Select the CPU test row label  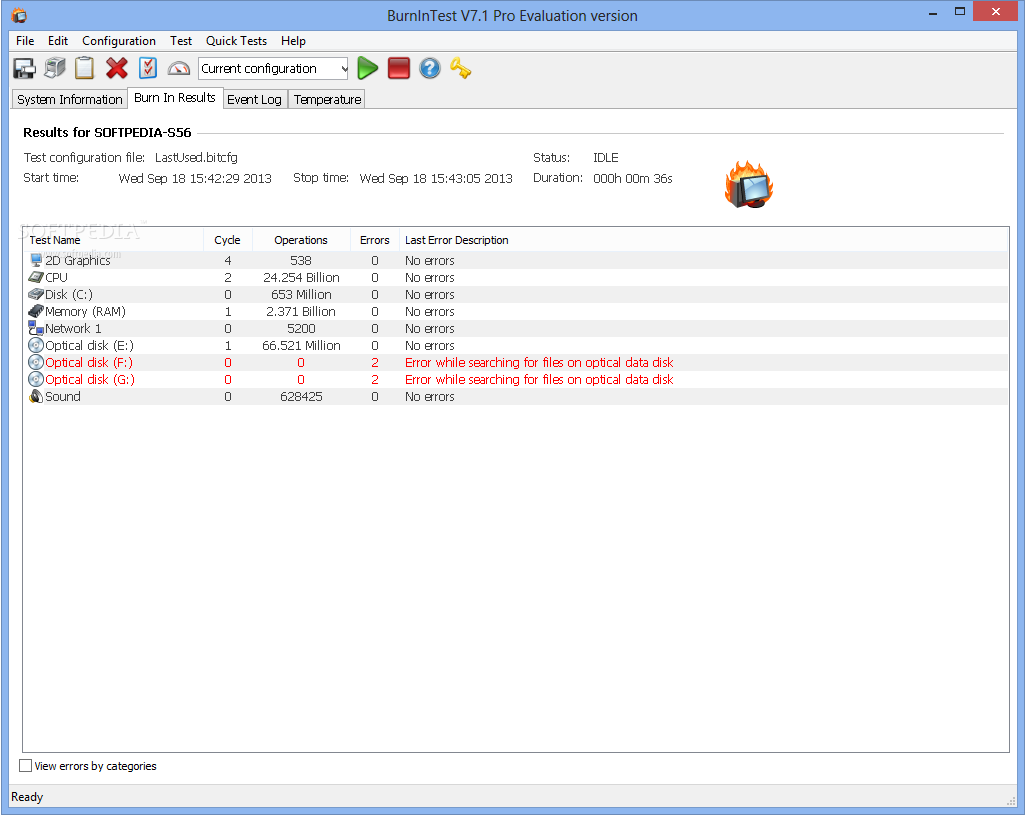pyautogui.click(x=56, y=277)
